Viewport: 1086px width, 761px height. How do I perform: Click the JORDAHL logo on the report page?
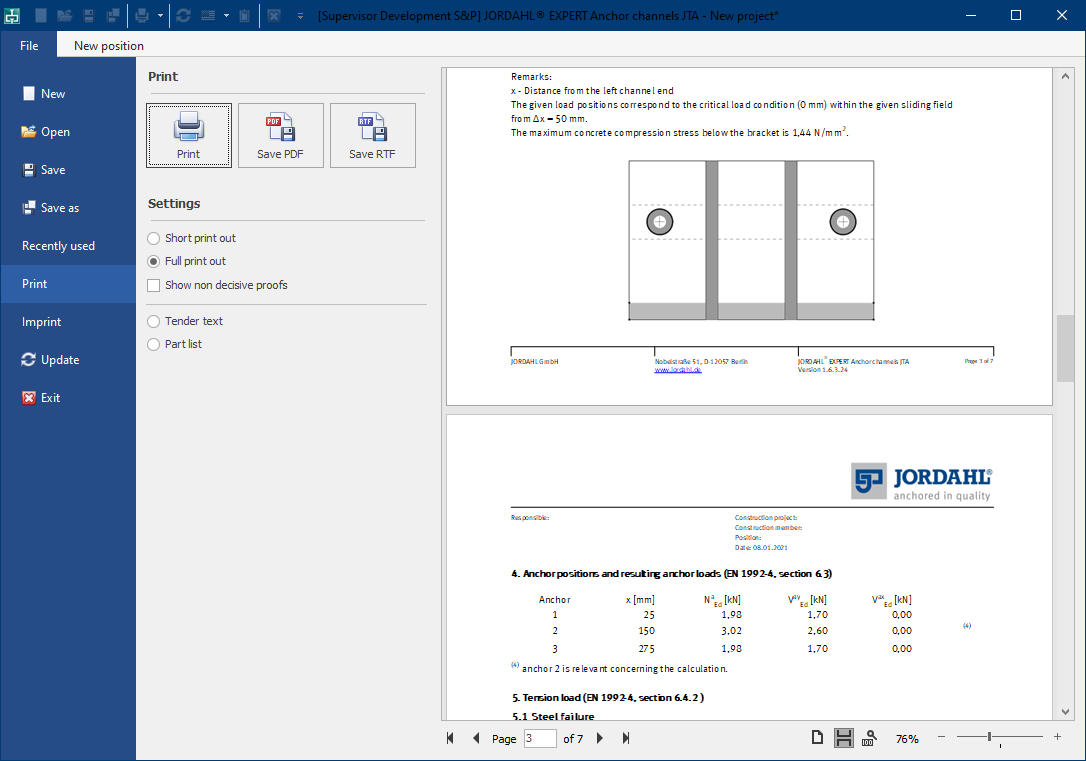pos(922,481)
